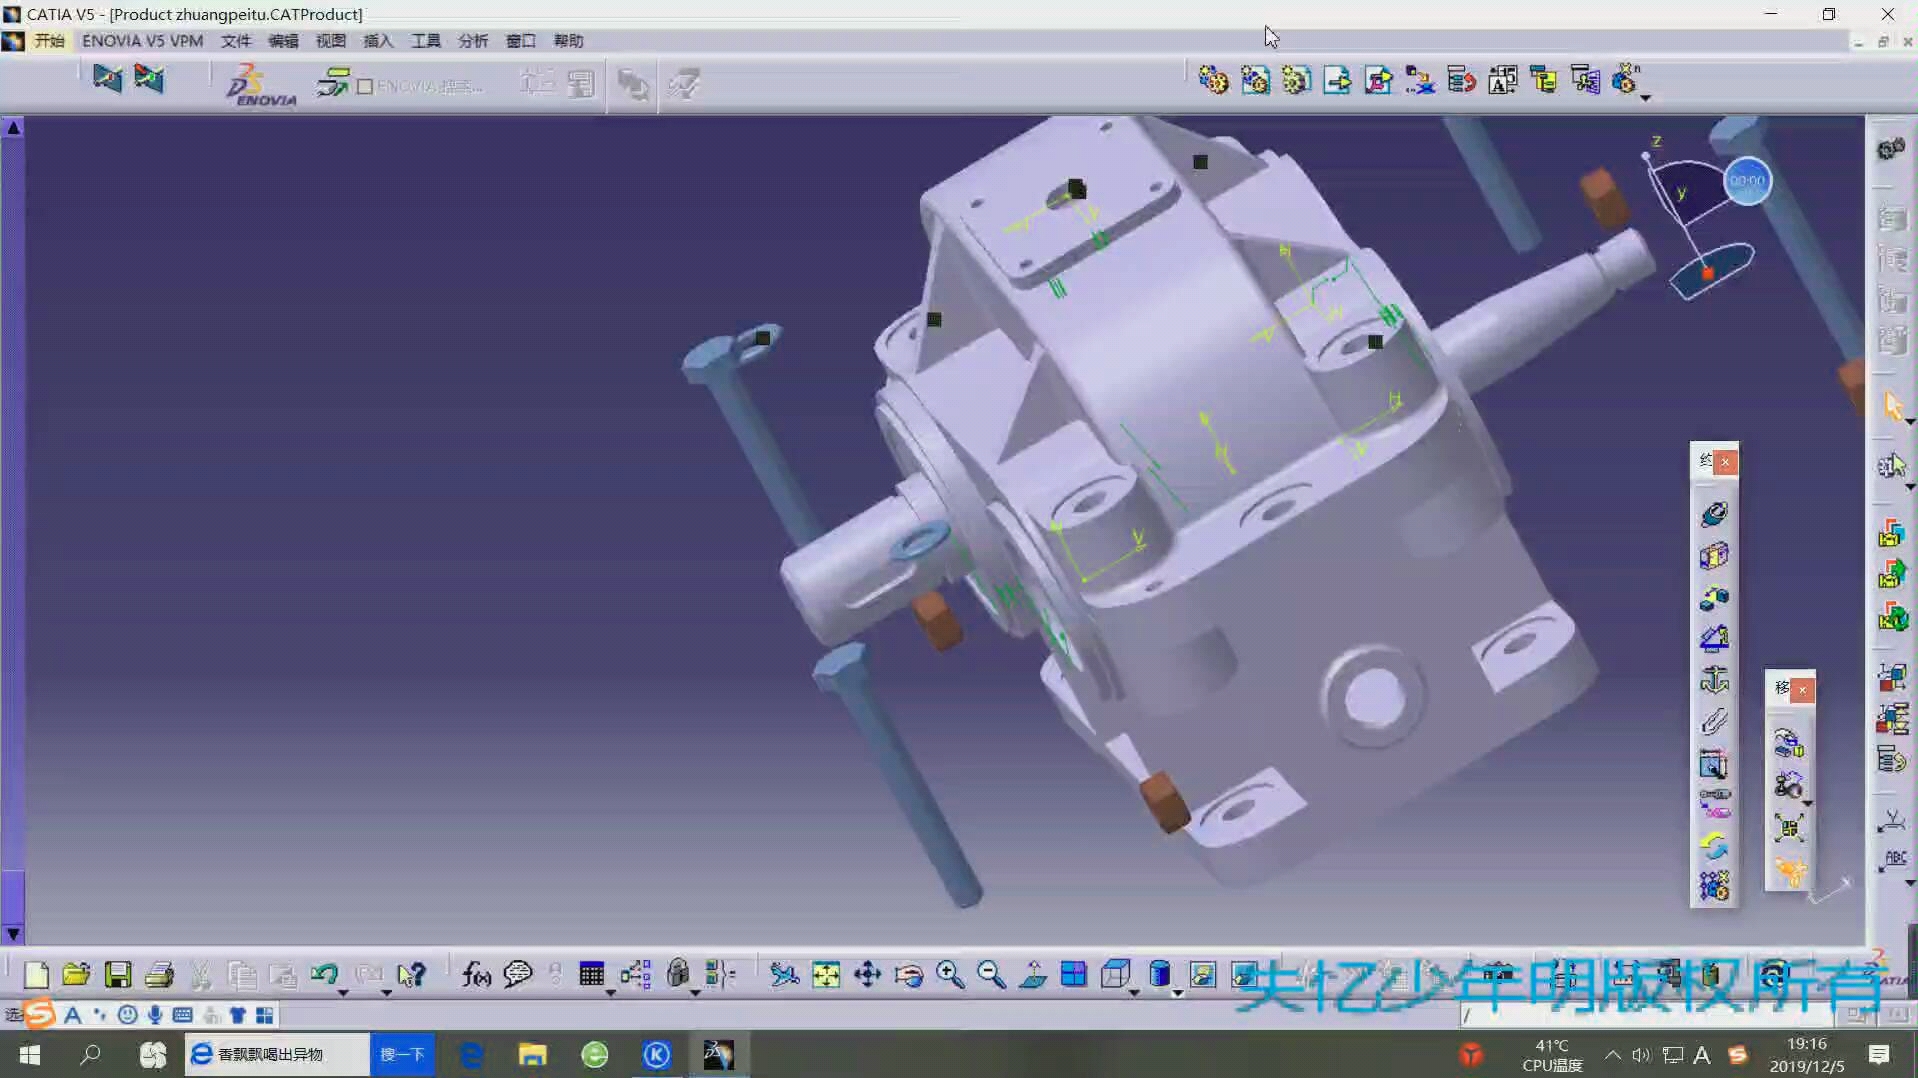
Task: Select the Coincidence constraint tool
Action: (1713, 513)
